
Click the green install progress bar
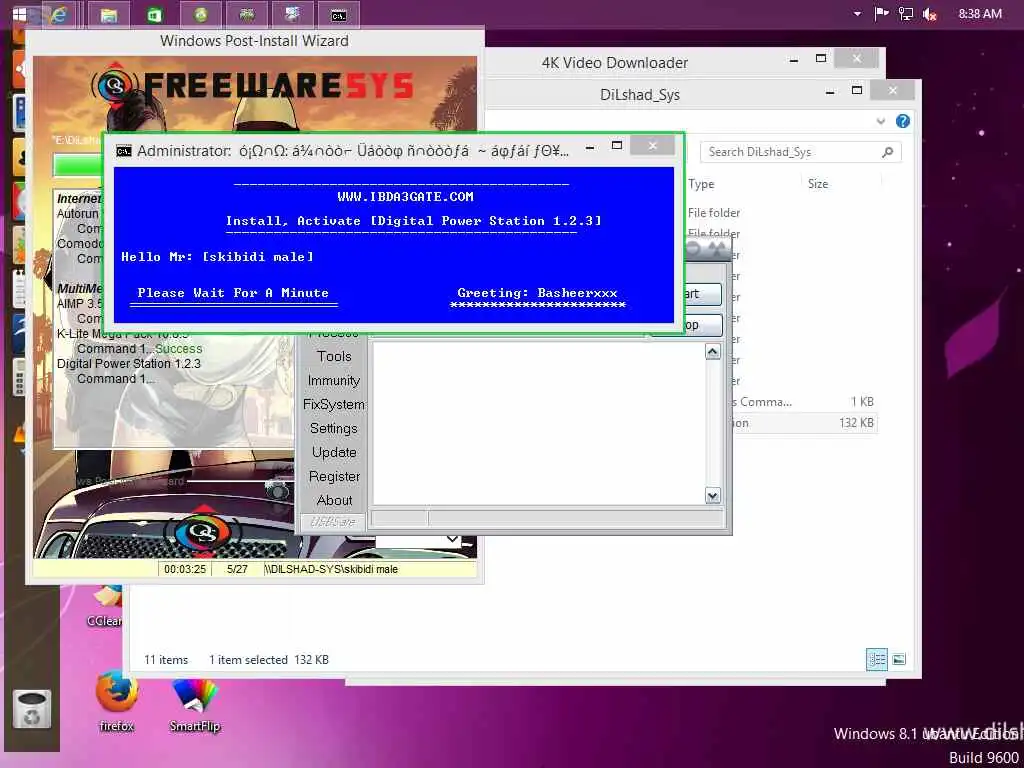pyautogui.click(x=78, y=165)
